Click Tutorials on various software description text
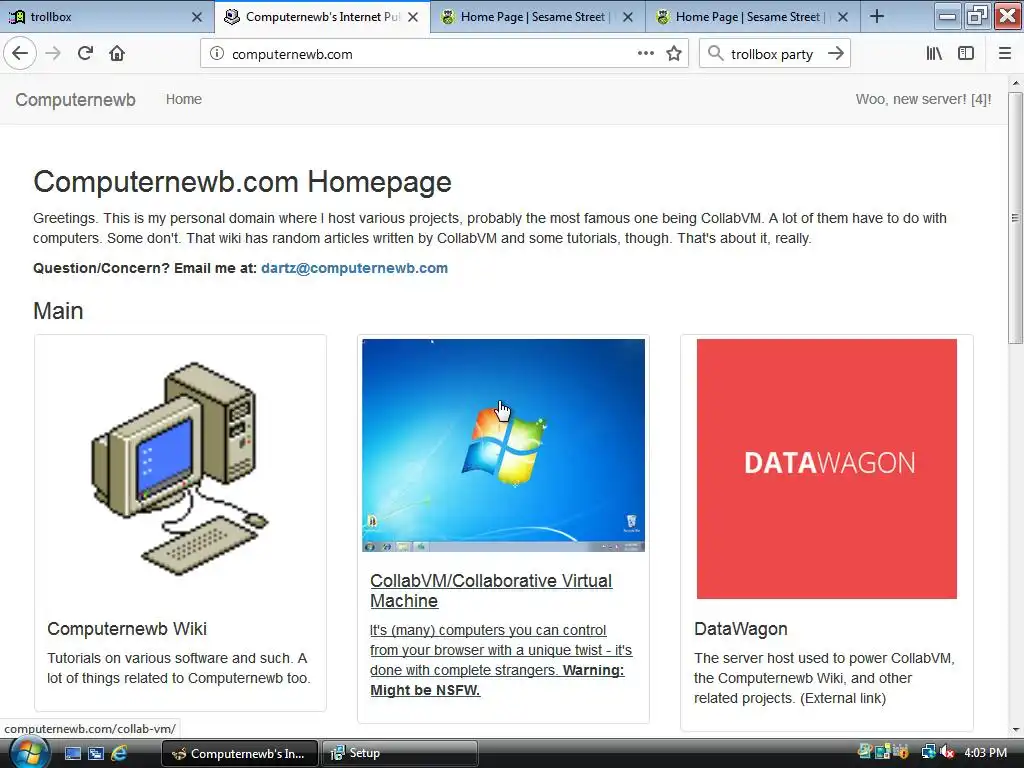This screenshot has height=768, width=1024. click(x=178, y=668)
